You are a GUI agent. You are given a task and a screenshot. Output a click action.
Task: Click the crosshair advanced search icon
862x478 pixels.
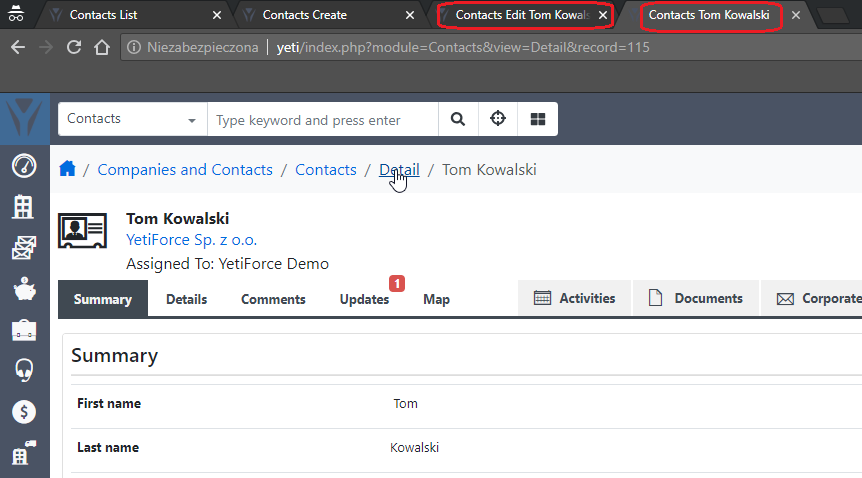point(498,119)
